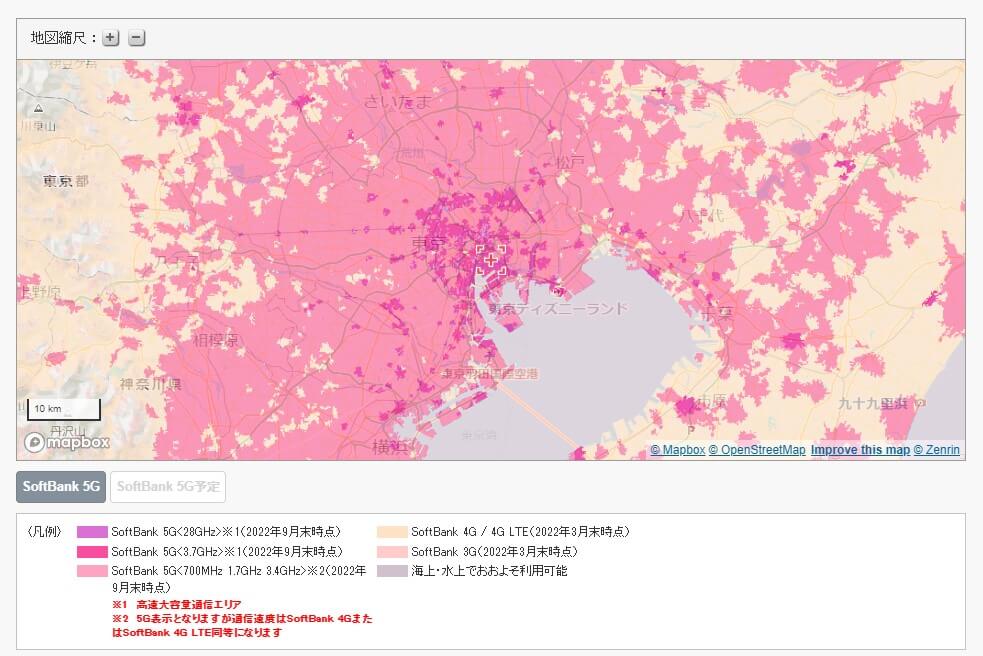Click the 海上・水上でおおよそ利用可能 legend text
Screen dimensions: 983x656
click(489, 571)
